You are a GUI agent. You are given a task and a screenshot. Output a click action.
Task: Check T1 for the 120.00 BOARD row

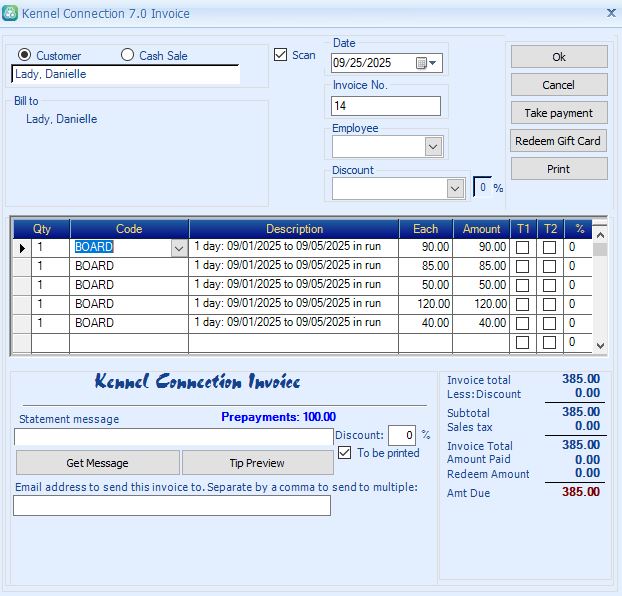pos(522,304)
